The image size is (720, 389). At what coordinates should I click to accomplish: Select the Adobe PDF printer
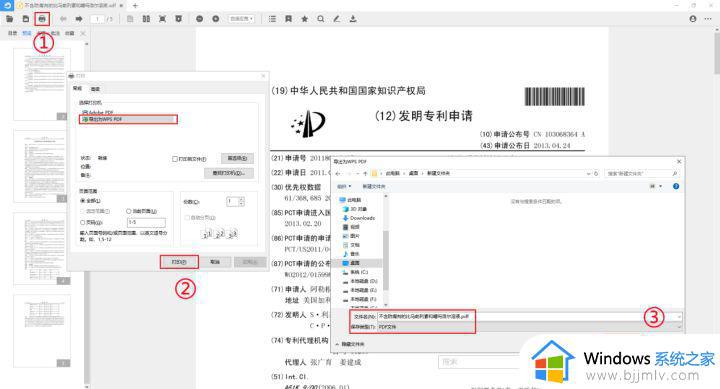[x=97, y=112]
